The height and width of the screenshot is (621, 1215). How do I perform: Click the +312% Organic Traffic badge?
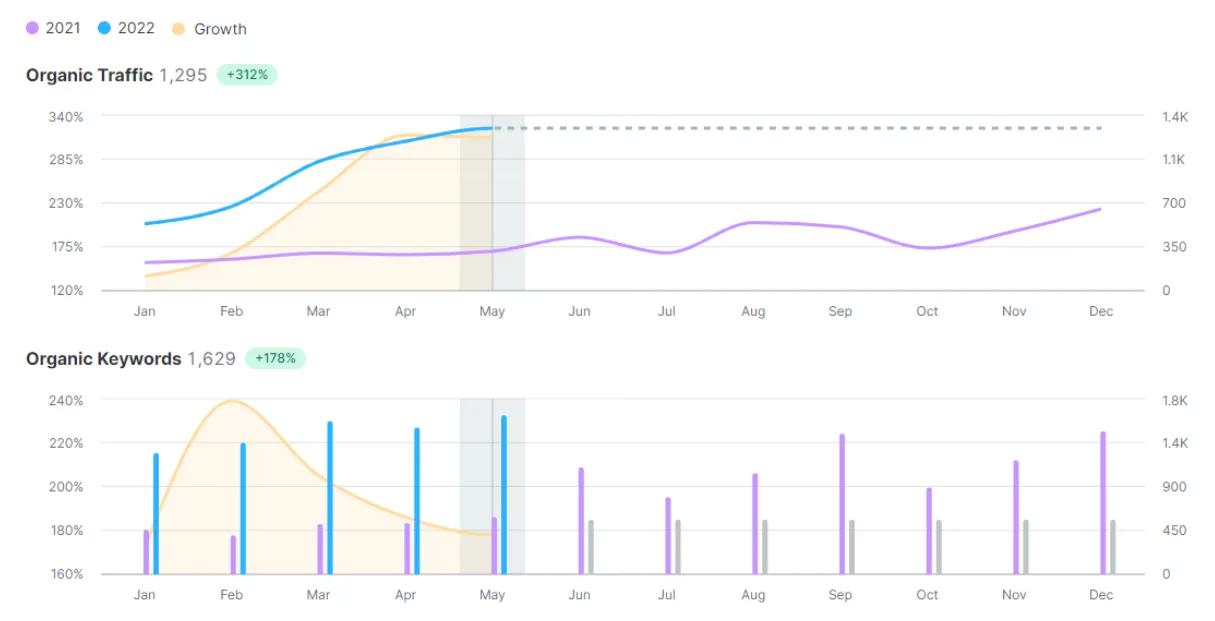click(x=246, y=75)
